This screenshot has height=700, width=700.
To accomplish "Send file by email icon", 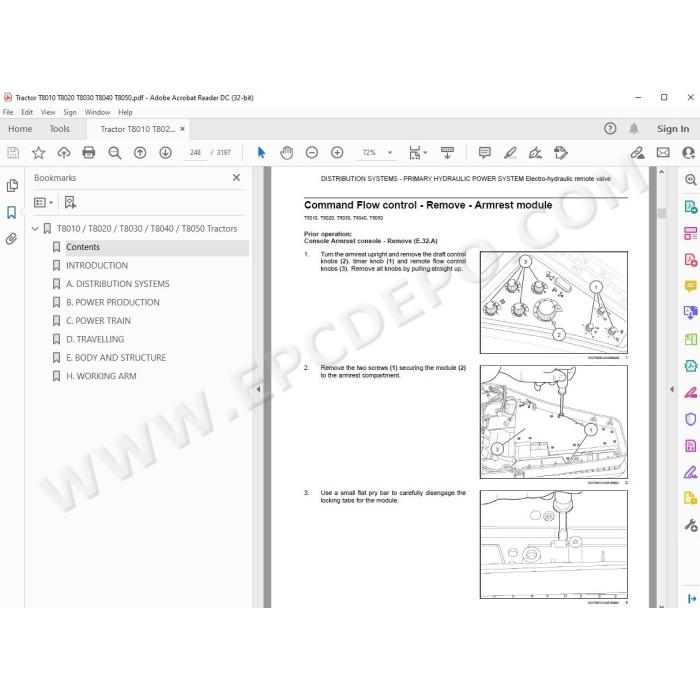I will 663,153.
